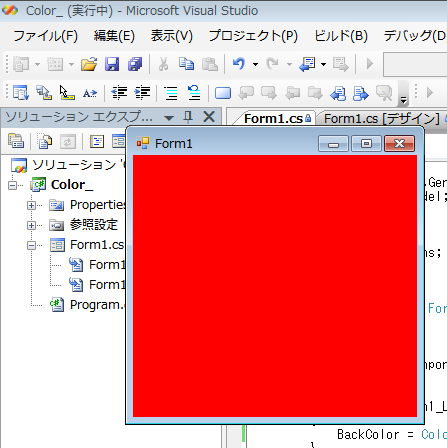This screenshot has width=447, height=448.
Task: Select the Color_ project in tree
Action: click(x=72, y=185)
